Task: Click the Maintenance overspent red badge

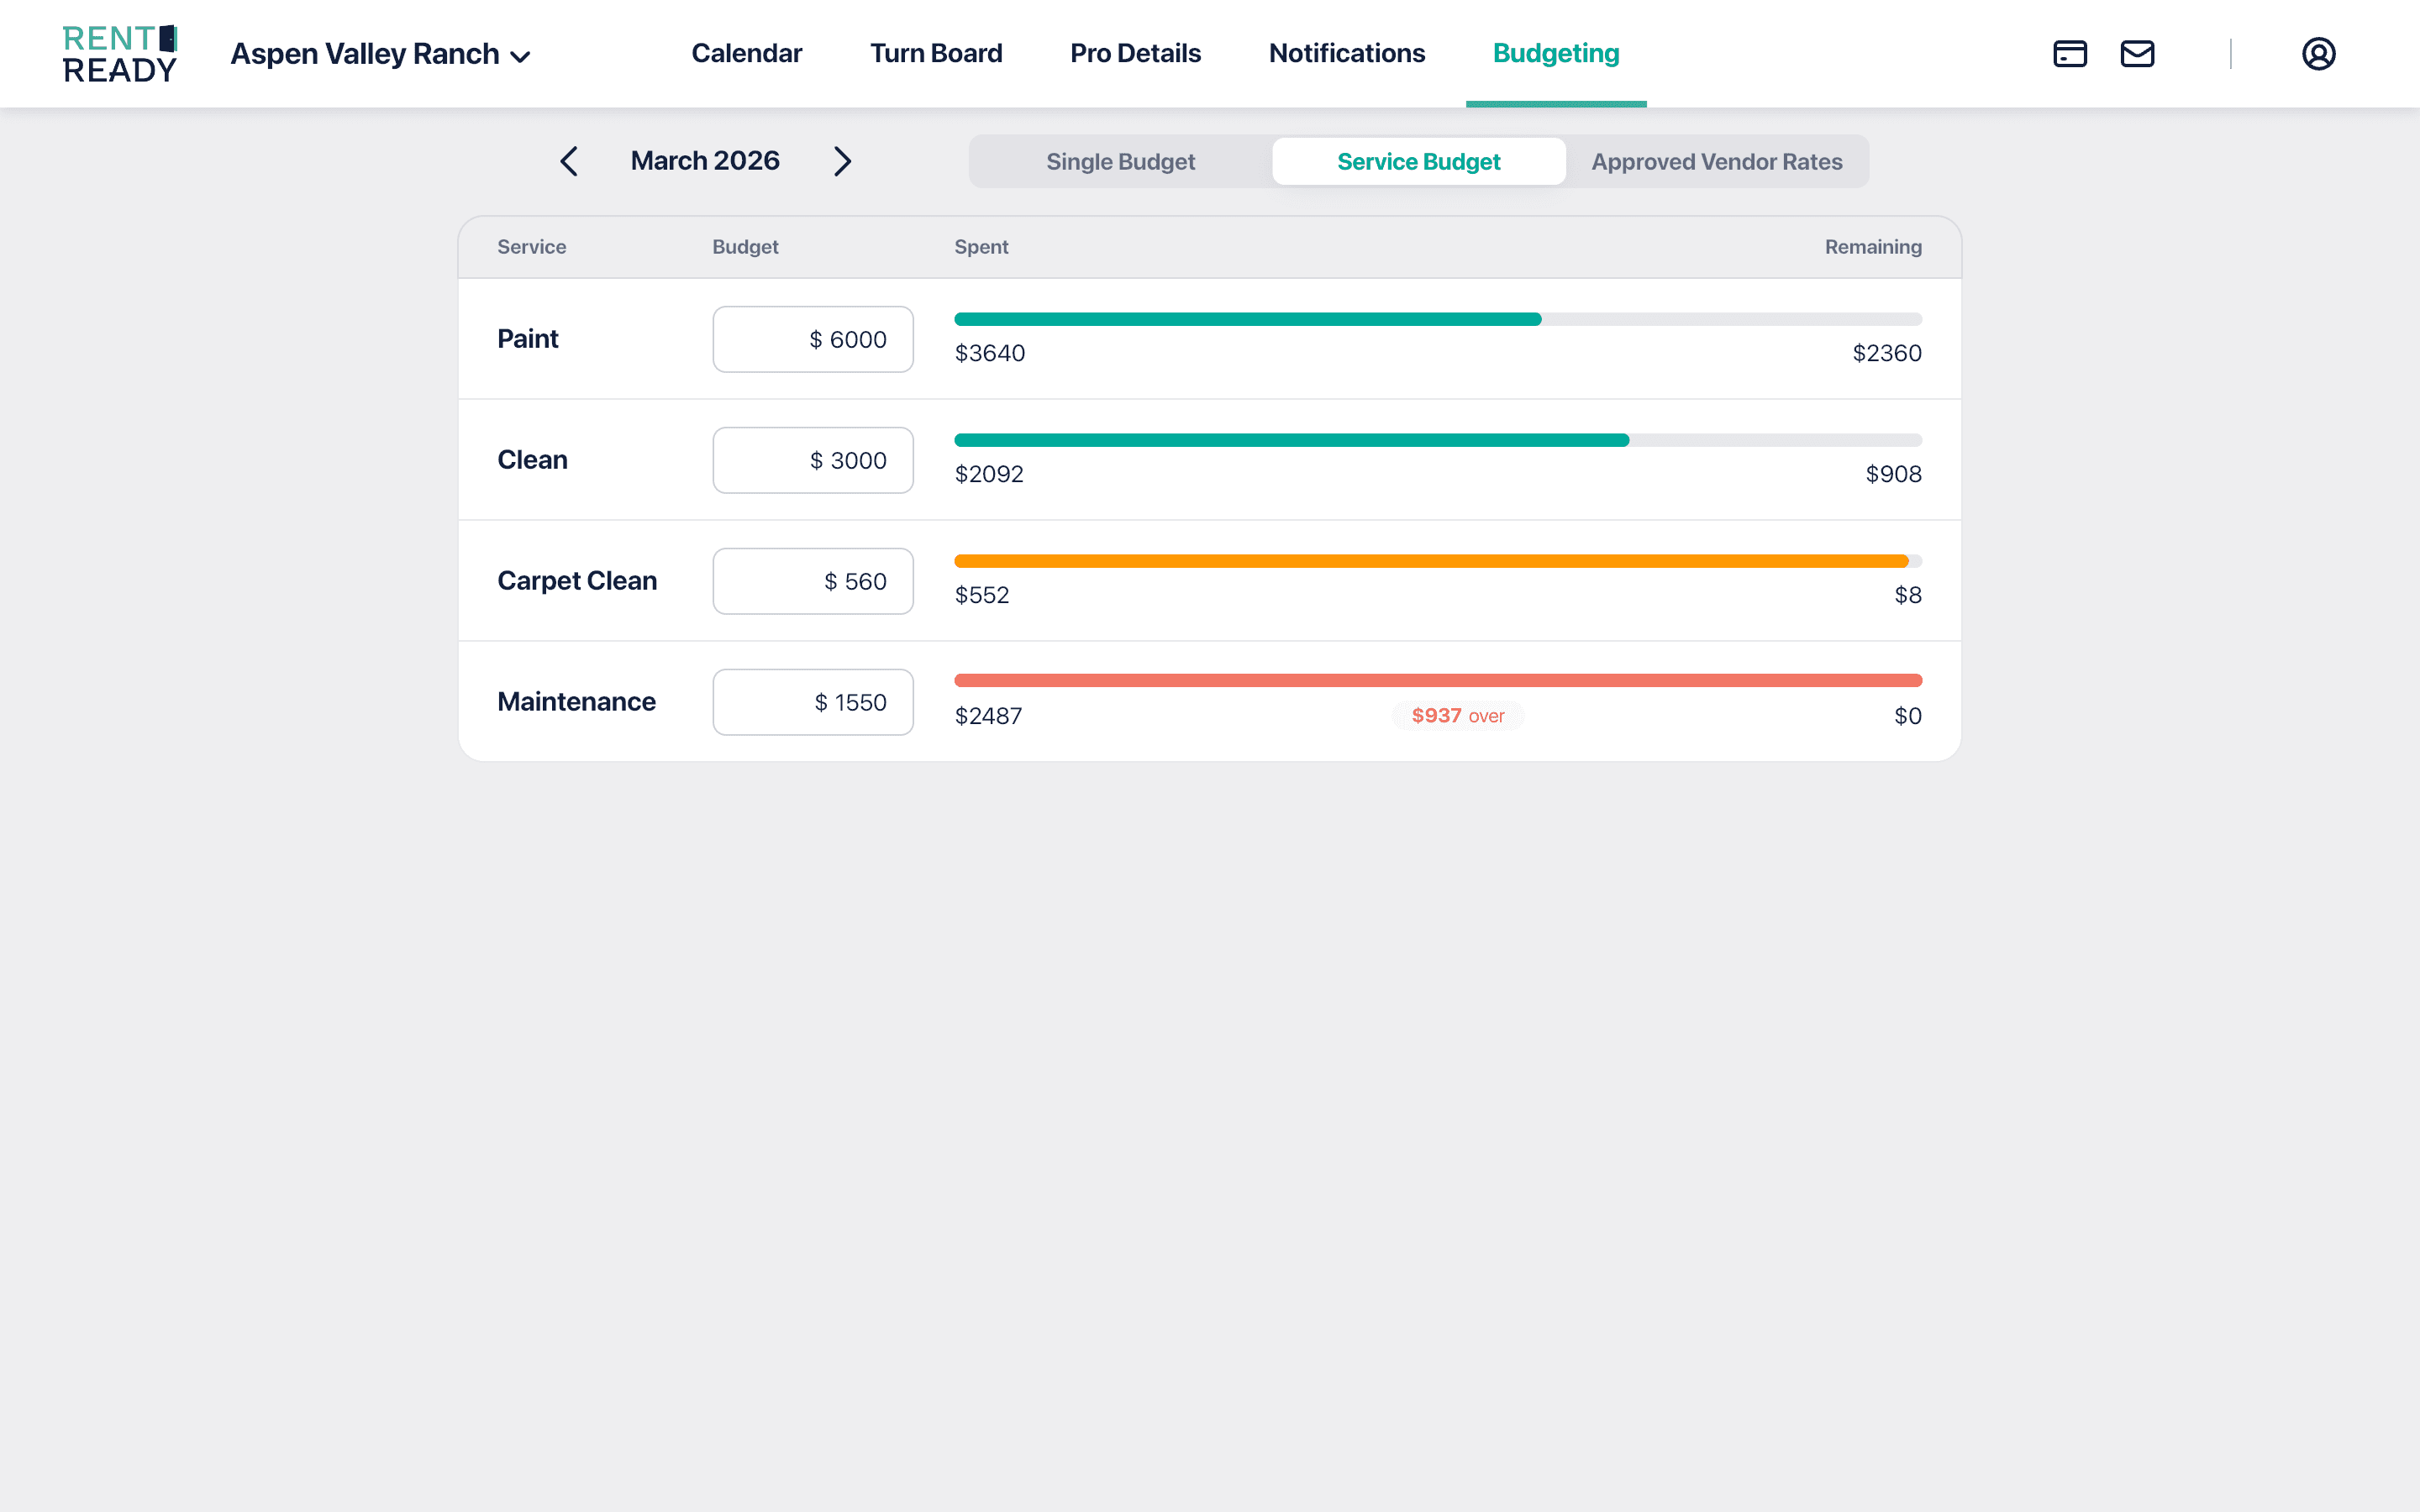Action: [1457, 715]
